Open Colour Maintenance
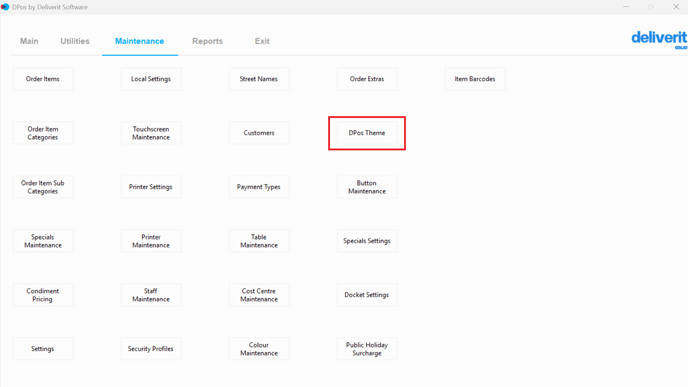The width and height of the screenshot is (688, 387). pos(259,349)
